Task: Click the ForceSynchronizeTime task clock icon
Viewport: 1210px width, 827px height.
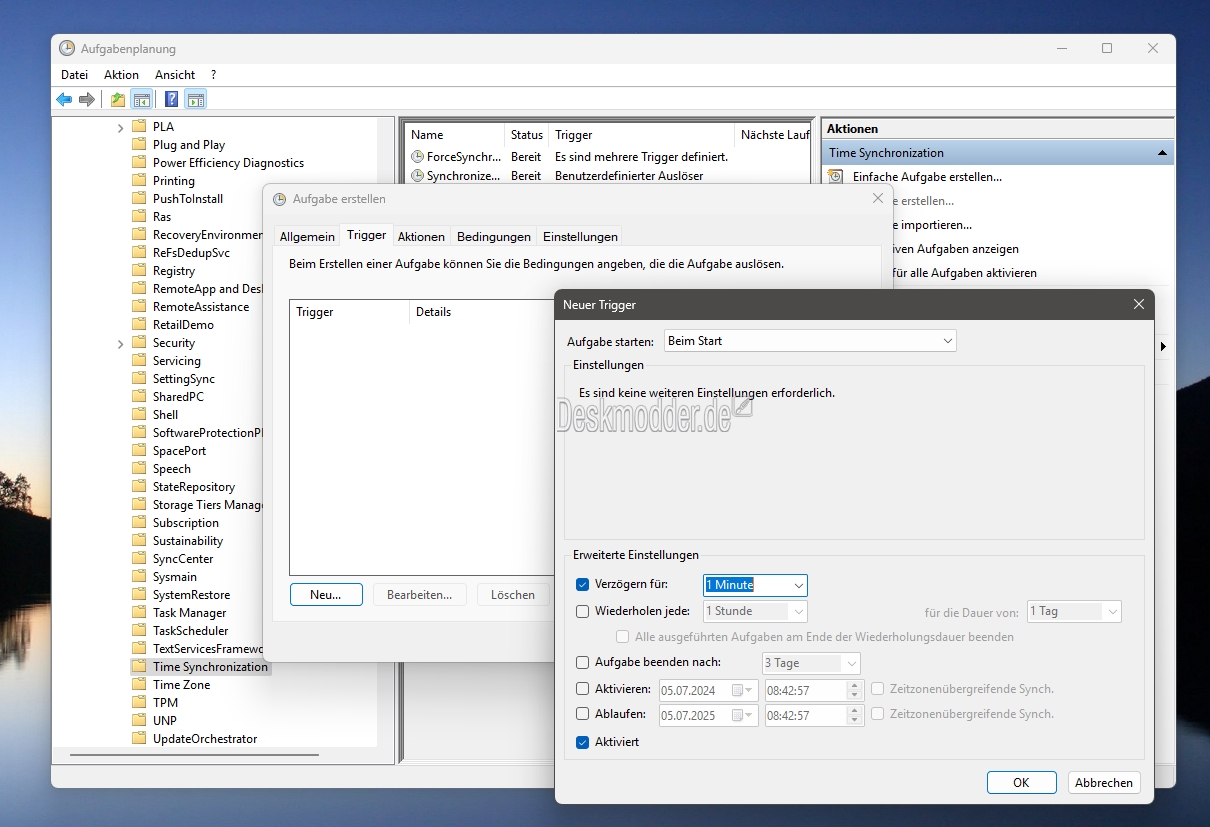Action: click(418, 157)
